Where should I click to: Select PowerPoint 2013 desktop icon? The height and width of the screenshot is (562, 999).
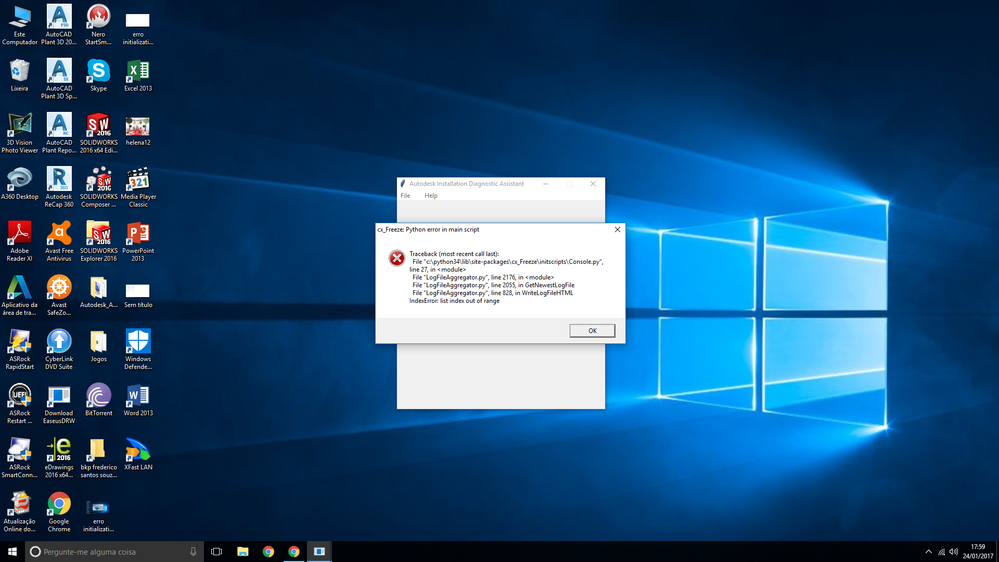click(x=138, y=241)
